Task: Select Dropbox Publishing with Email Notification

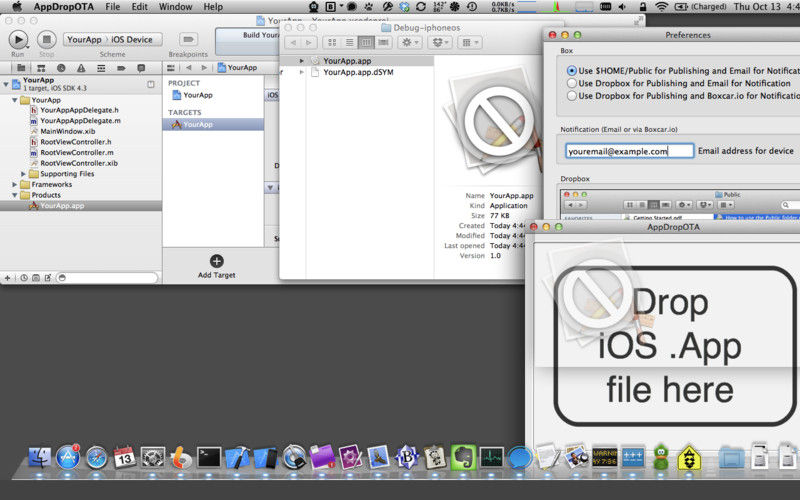Action: click(x=571, y=83)
